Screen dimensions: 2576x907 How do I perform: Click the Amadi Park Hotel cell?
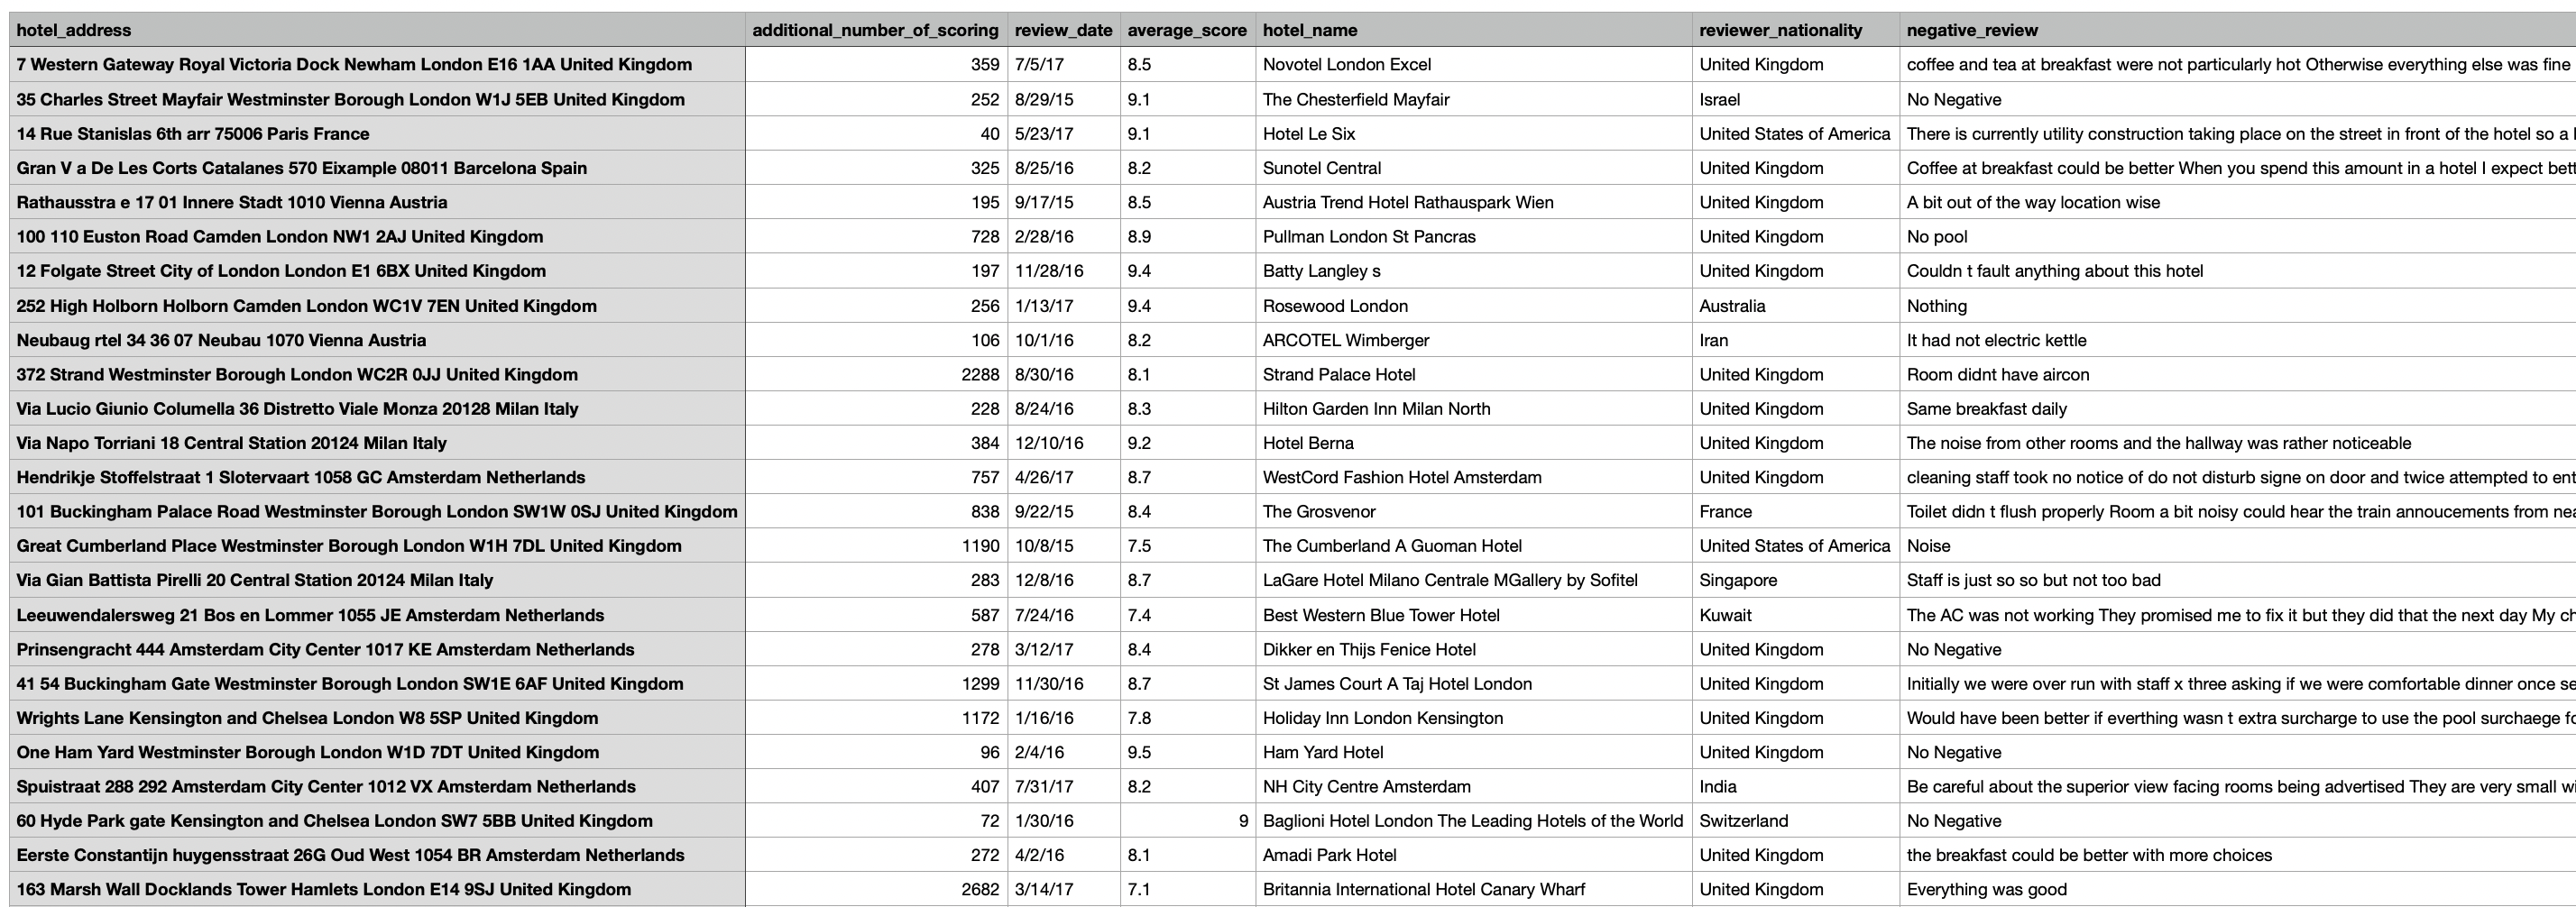coord(1474,855)
